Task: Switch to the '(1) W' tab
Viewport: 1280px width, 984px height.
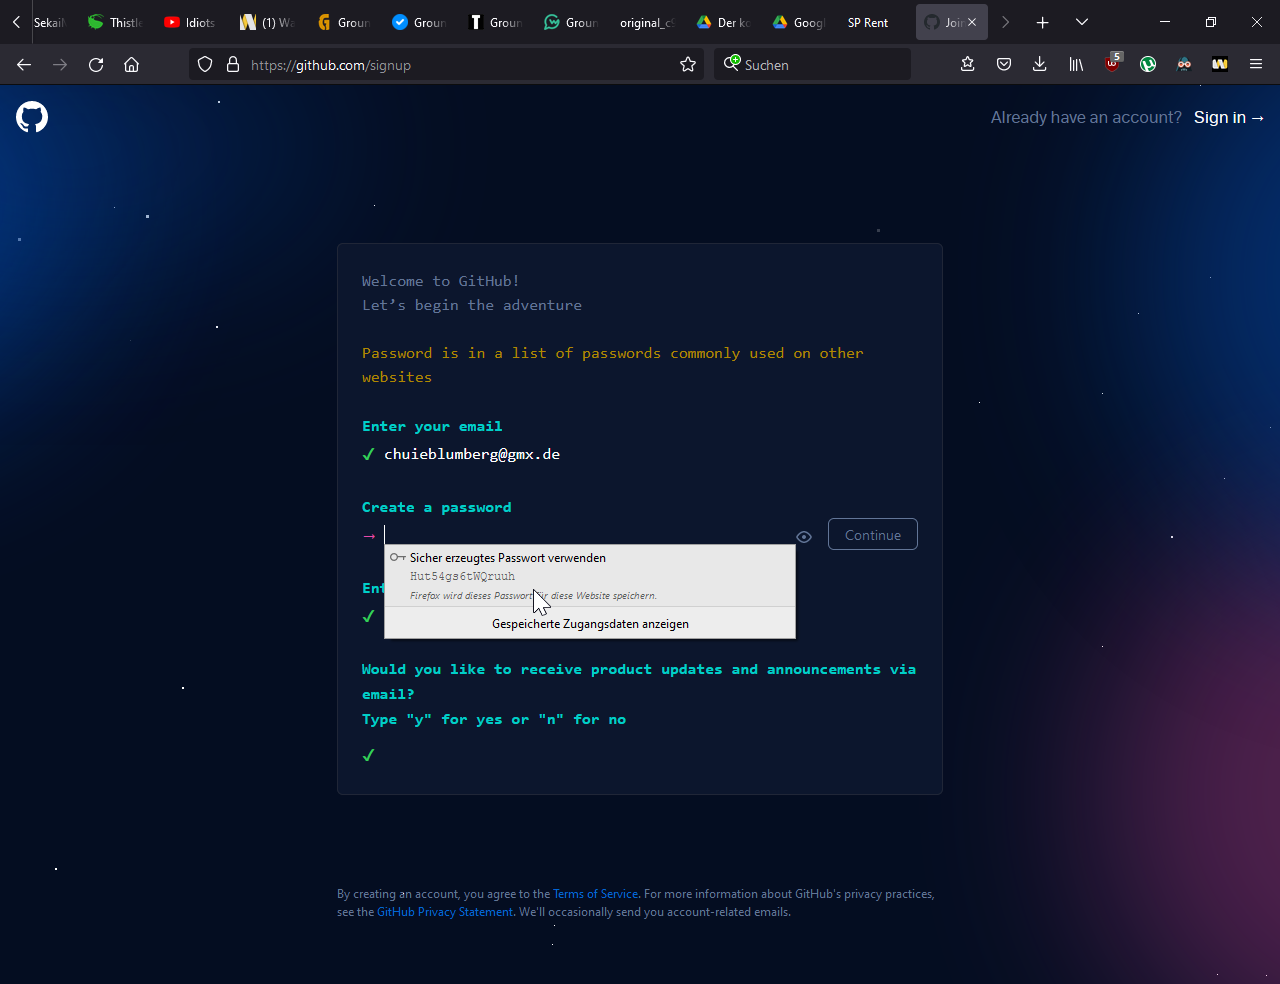Action: pyautogui.click(x=268, y=22)
